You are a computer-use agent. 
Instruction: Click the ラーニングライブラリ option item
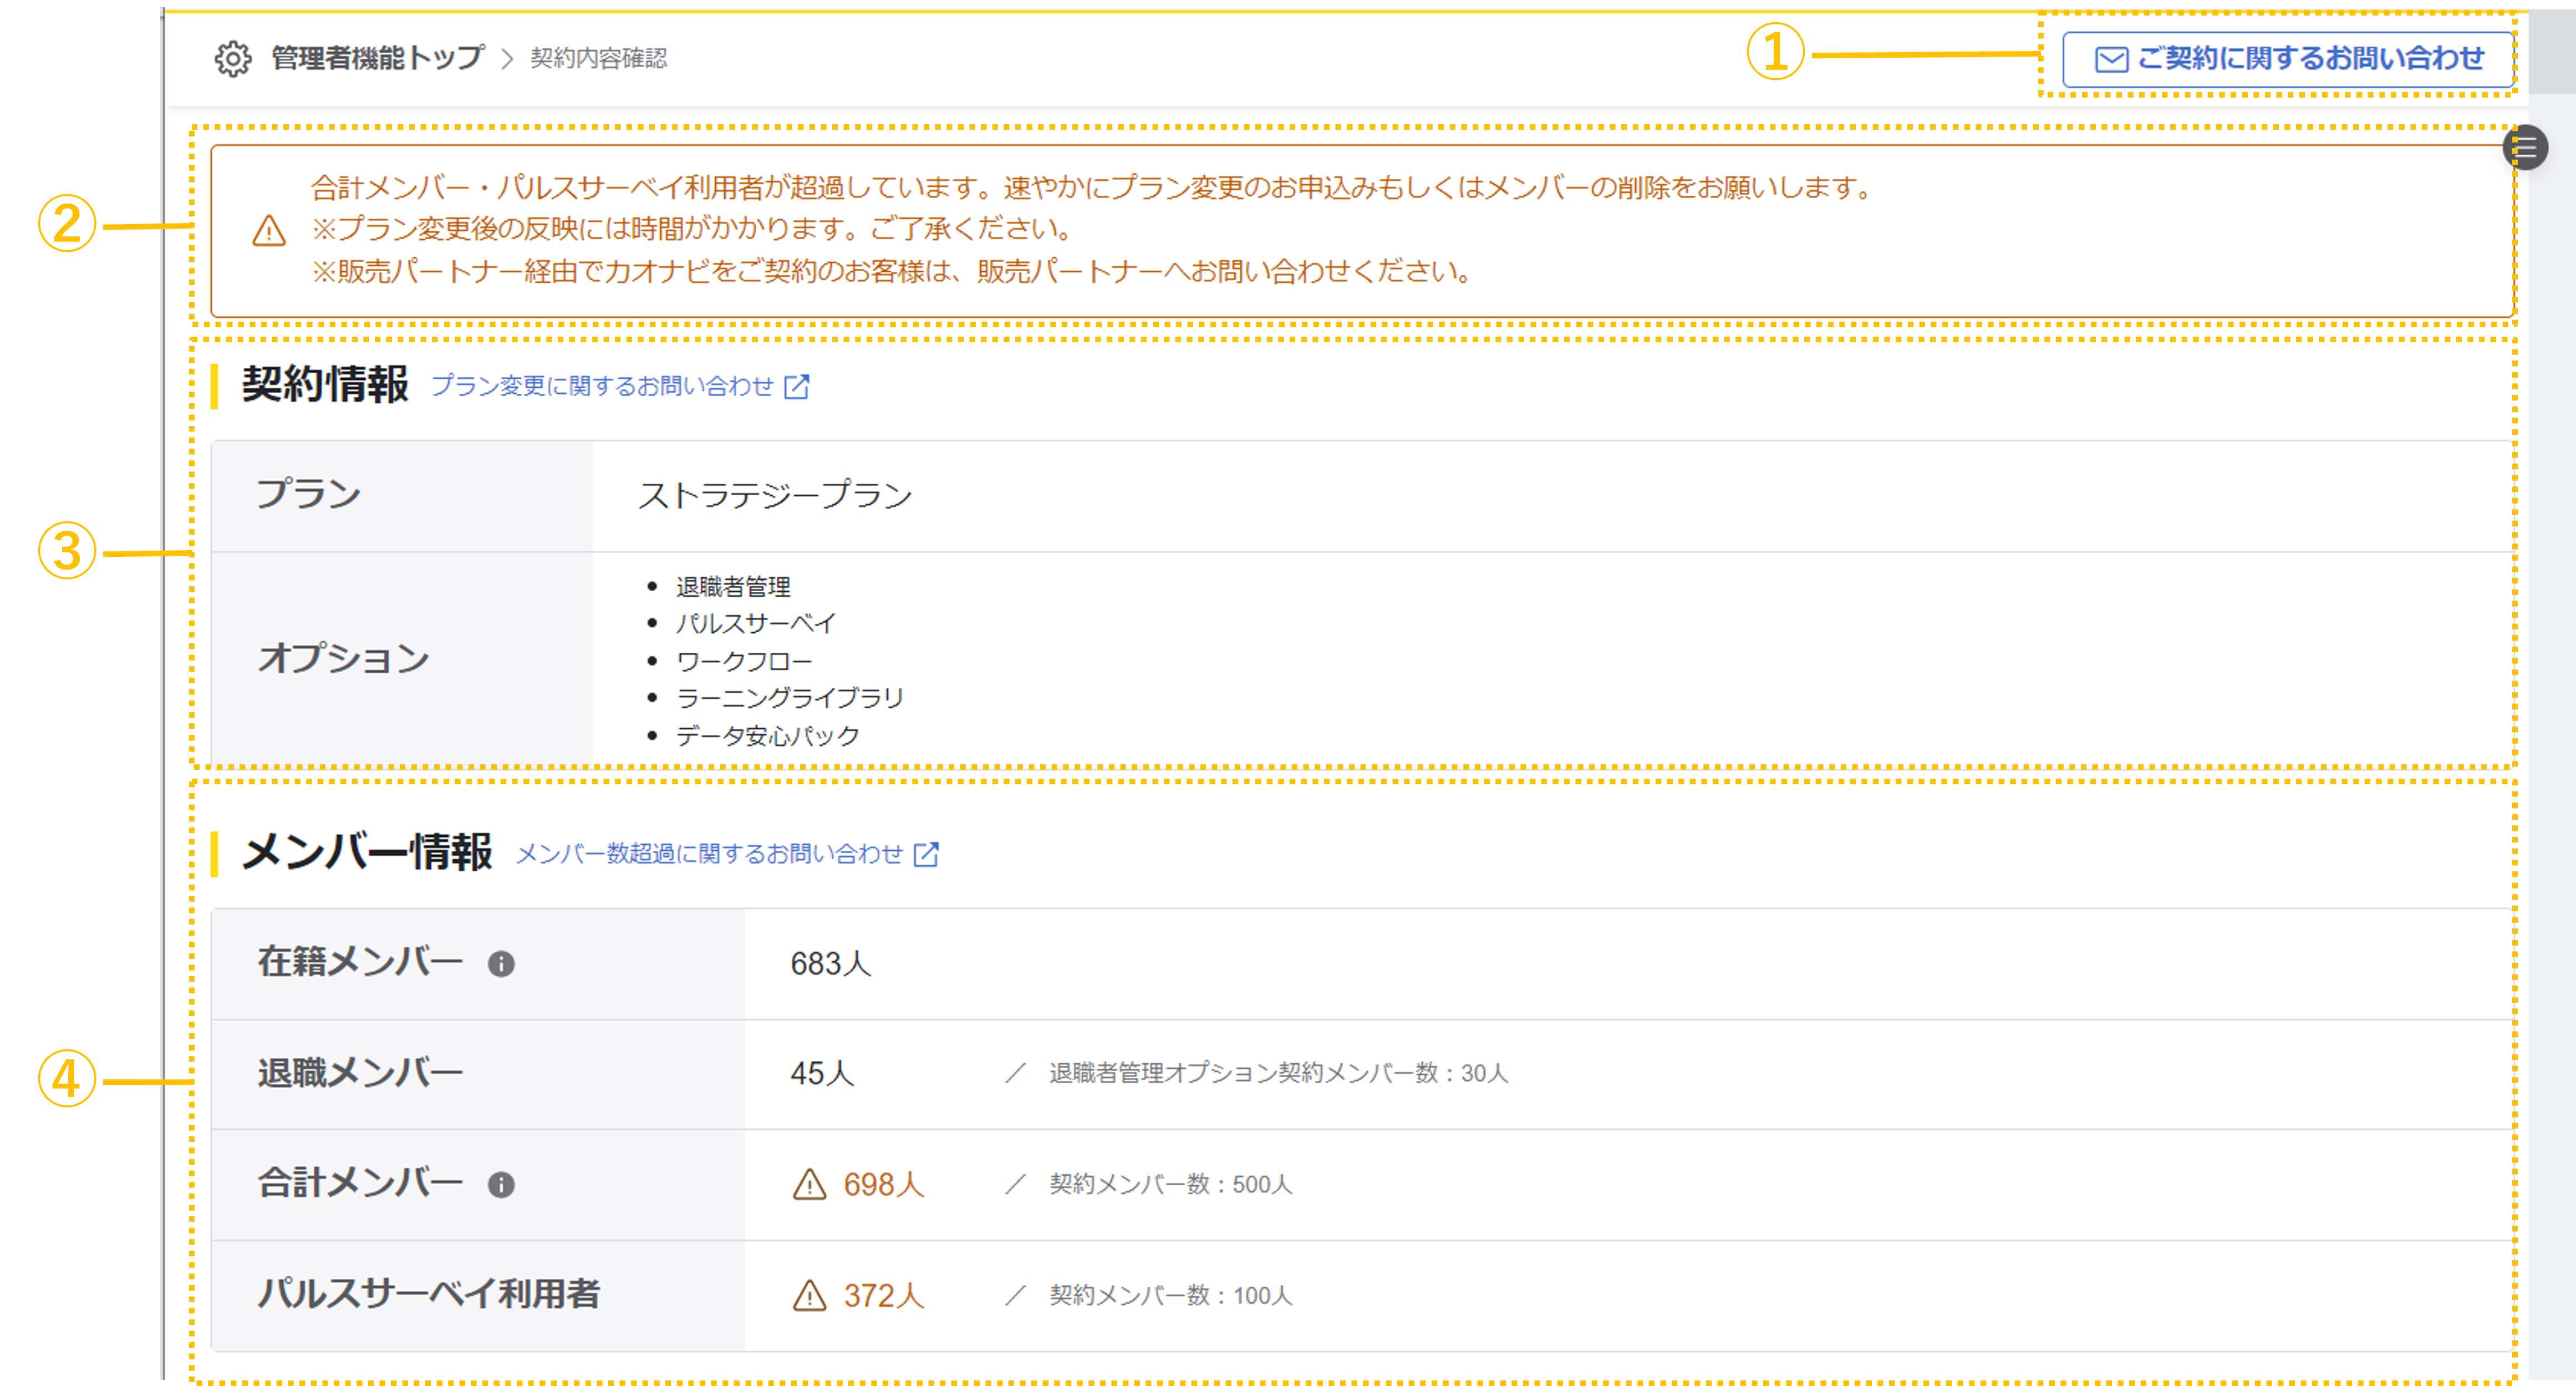click(x=790, y=698)
